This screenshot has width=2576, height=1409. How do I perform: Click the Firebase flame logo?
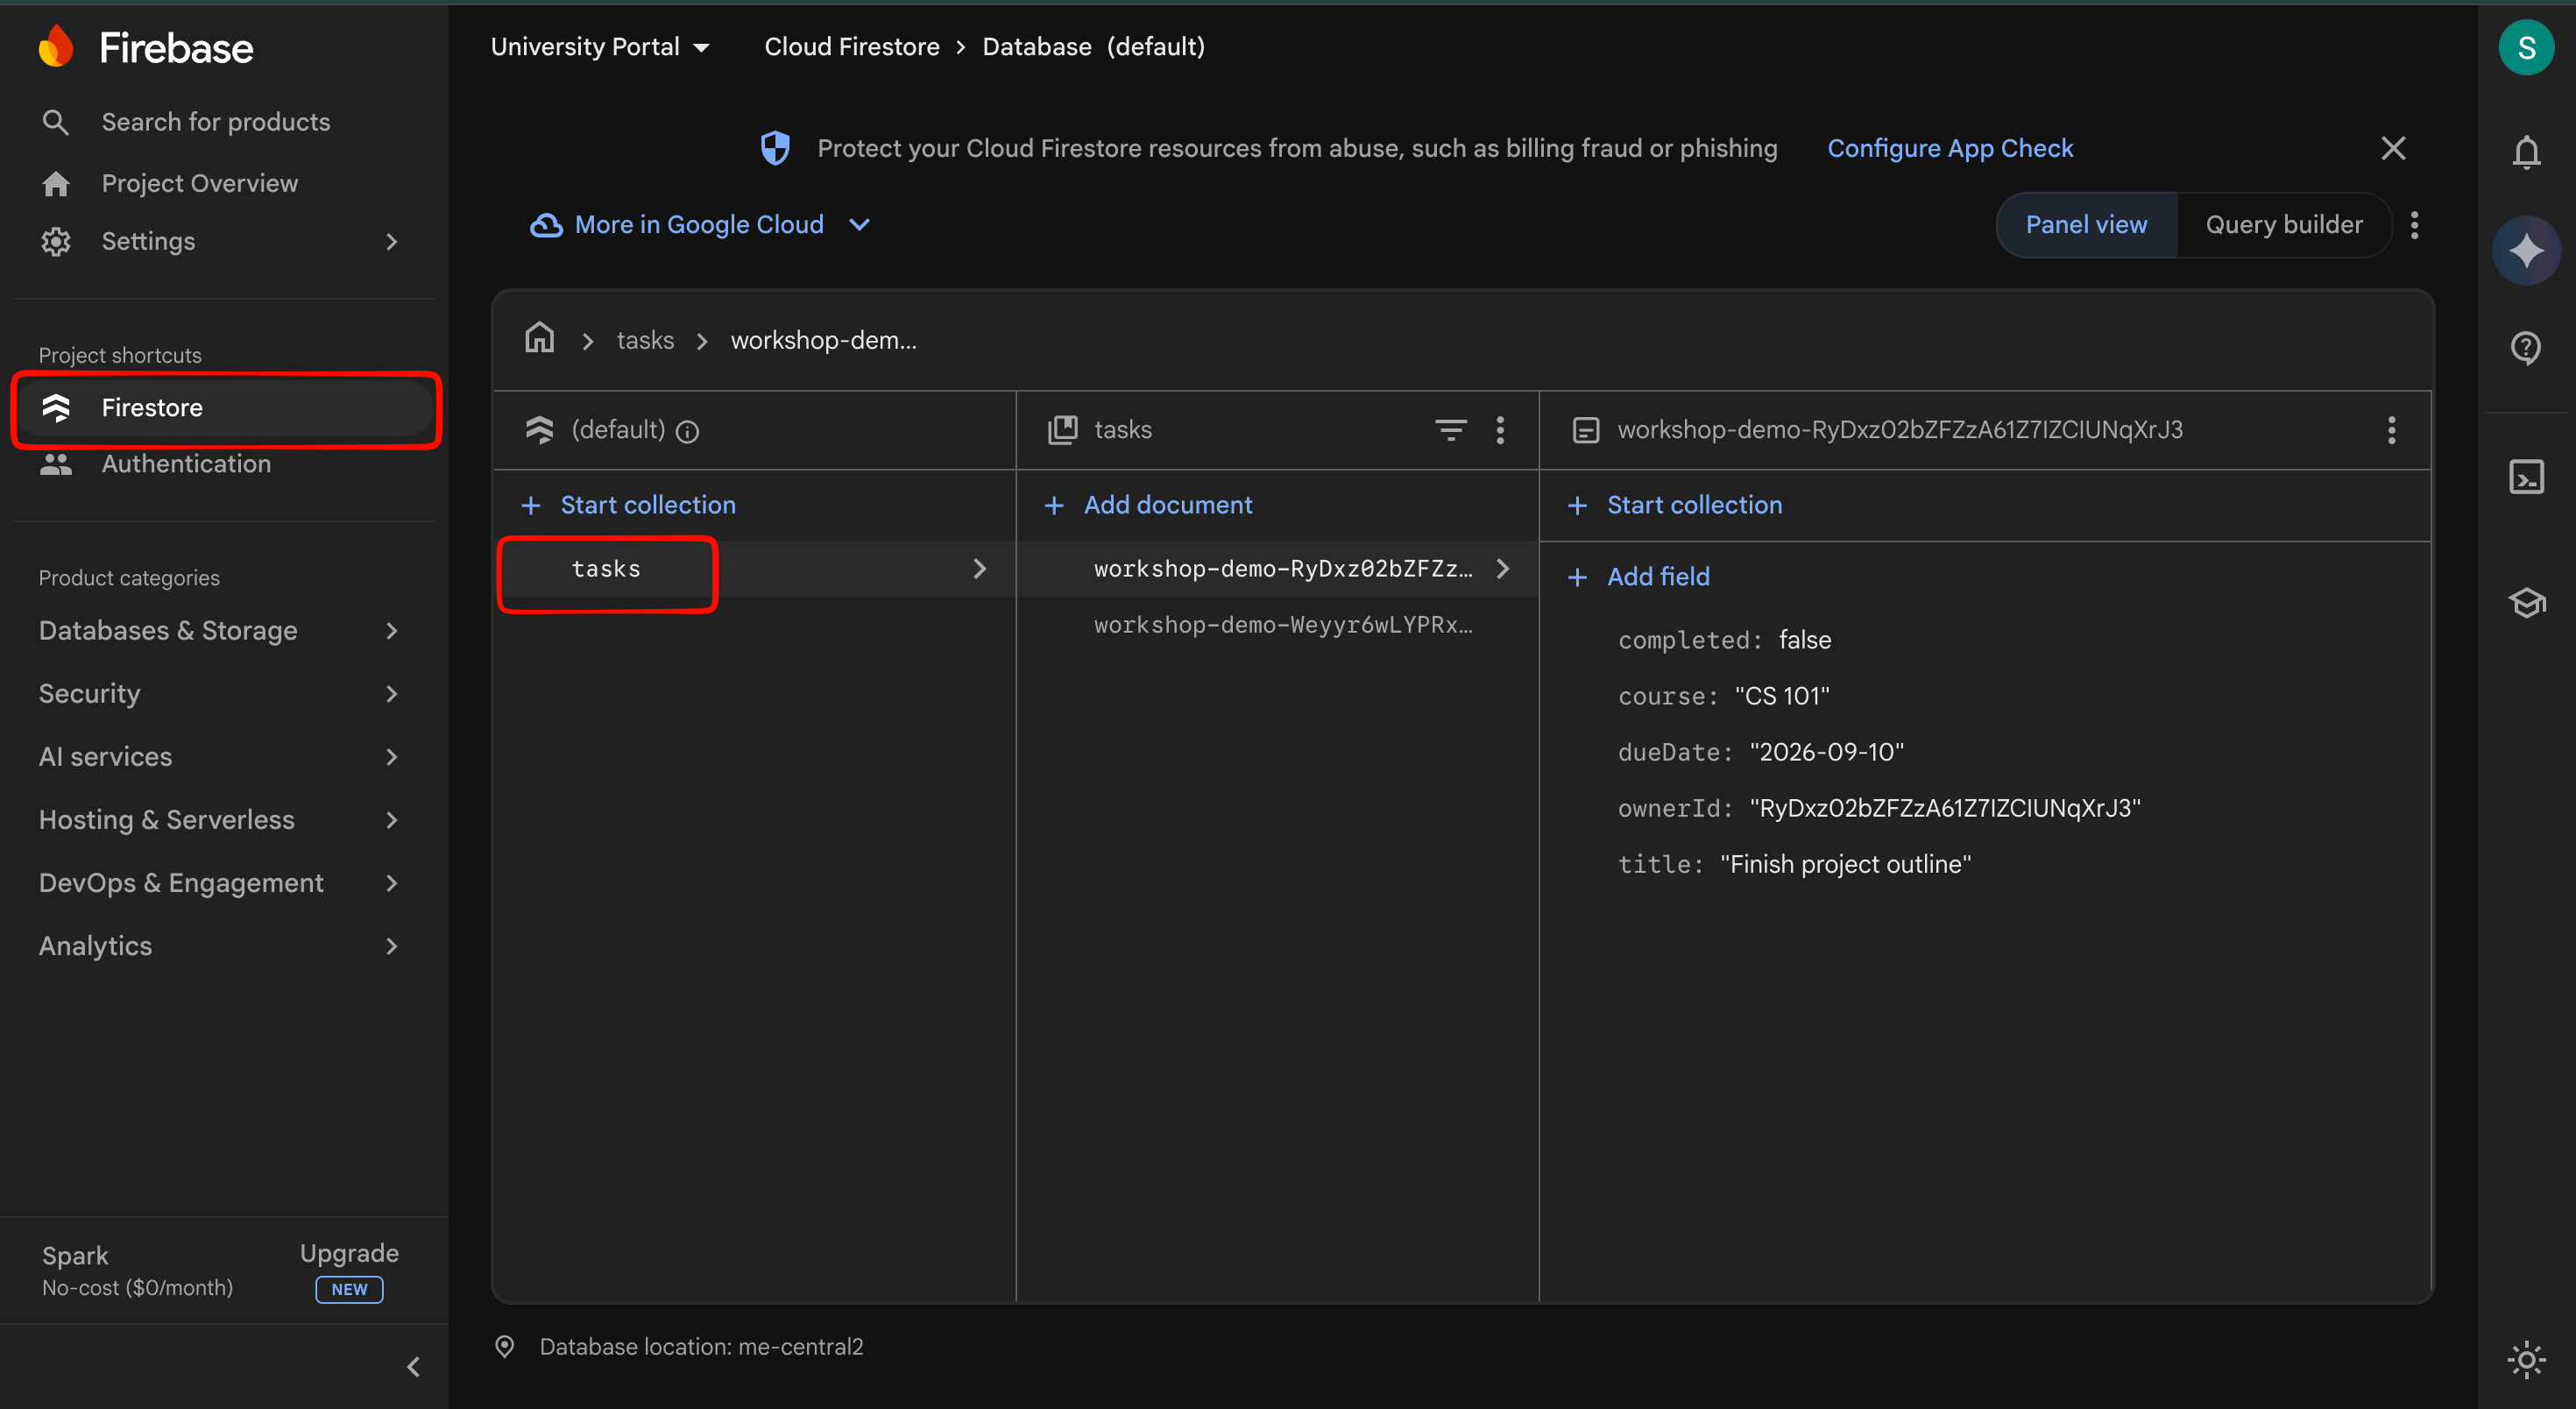[x=56, y=46]
